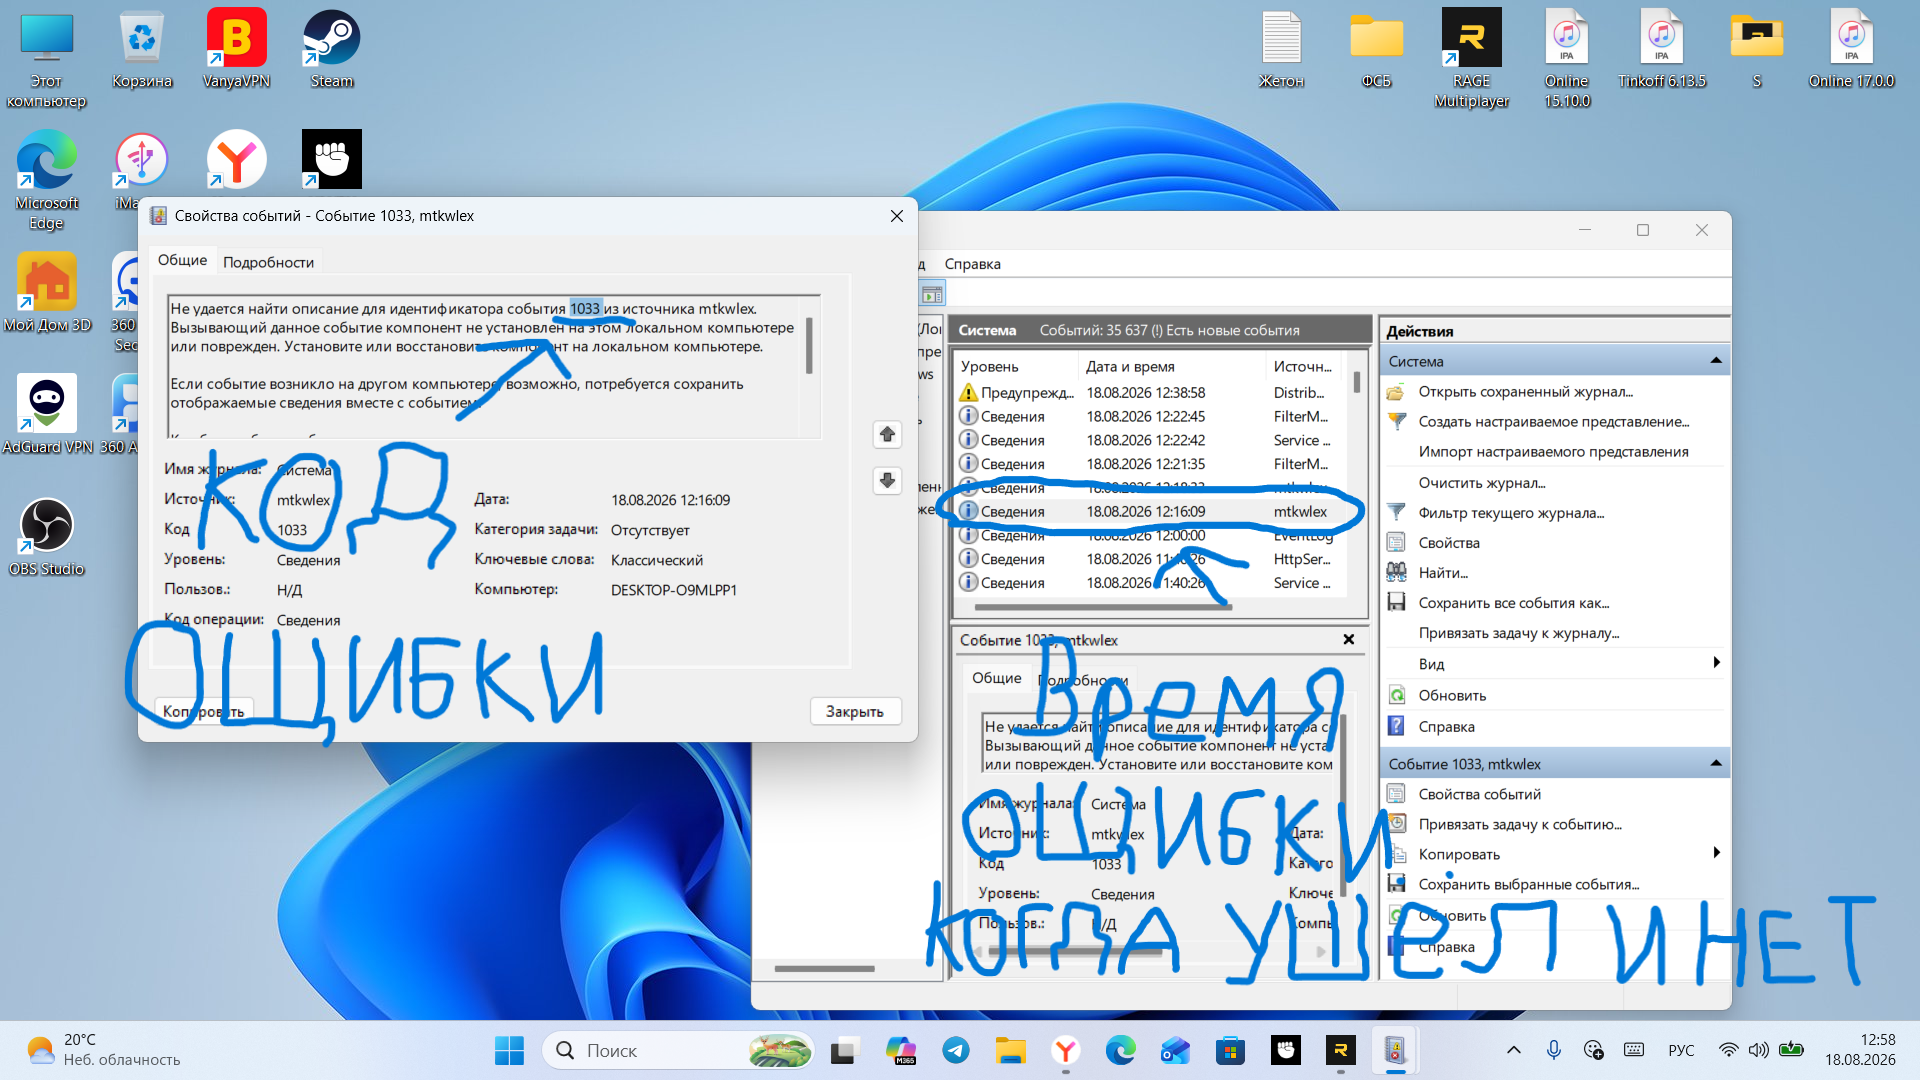Open the Справка menu in Event Viewer
Viewport: 1920px width, 1080px height.
pyautogui.click(x=972, y=264)
